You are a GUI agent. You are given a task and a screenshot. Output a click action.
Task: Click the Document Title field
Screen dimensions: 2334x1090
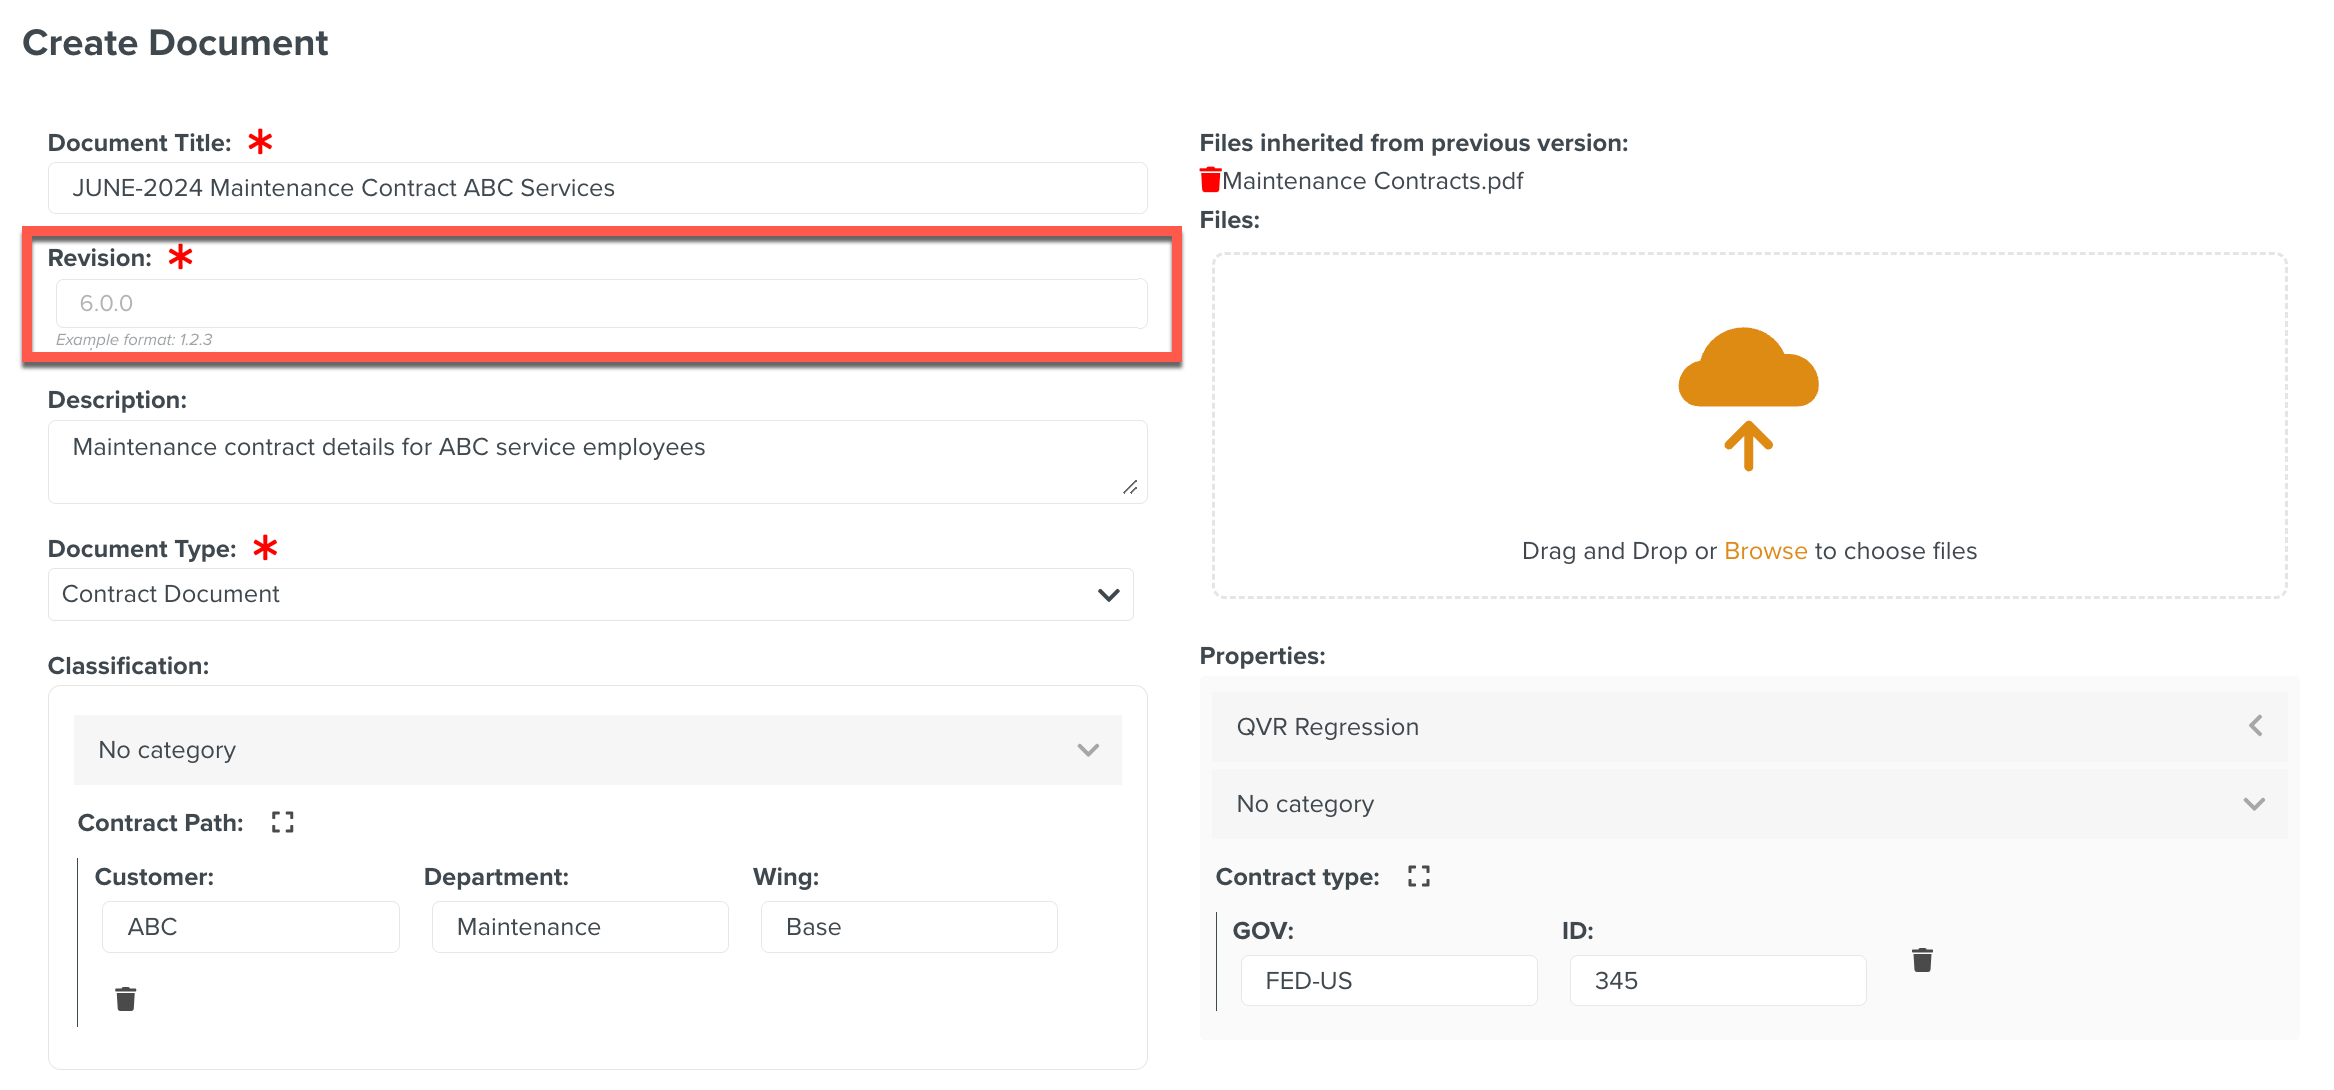pyautogui.click(x=597, y=188)
